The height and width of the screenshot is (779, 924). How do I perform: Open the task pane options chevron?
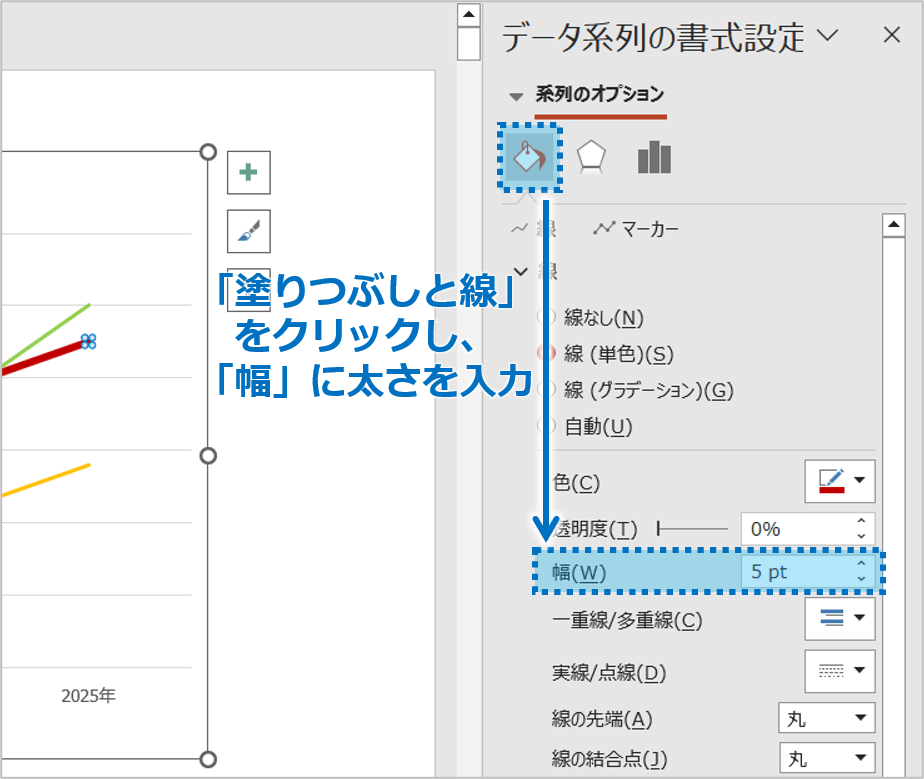(x=827, y=35)
